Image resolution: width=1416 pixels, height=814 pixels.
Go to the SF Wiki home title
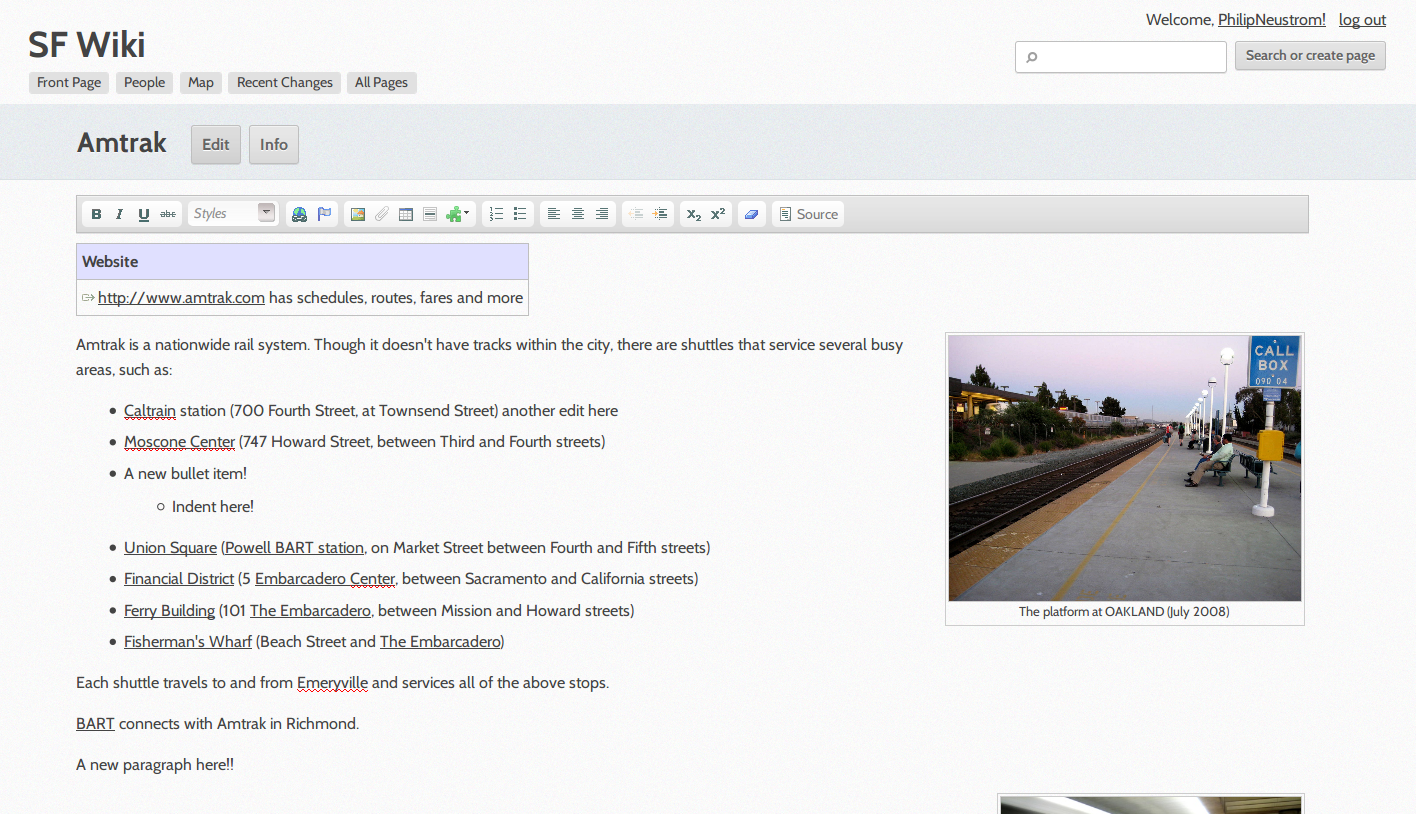(87, 44)
